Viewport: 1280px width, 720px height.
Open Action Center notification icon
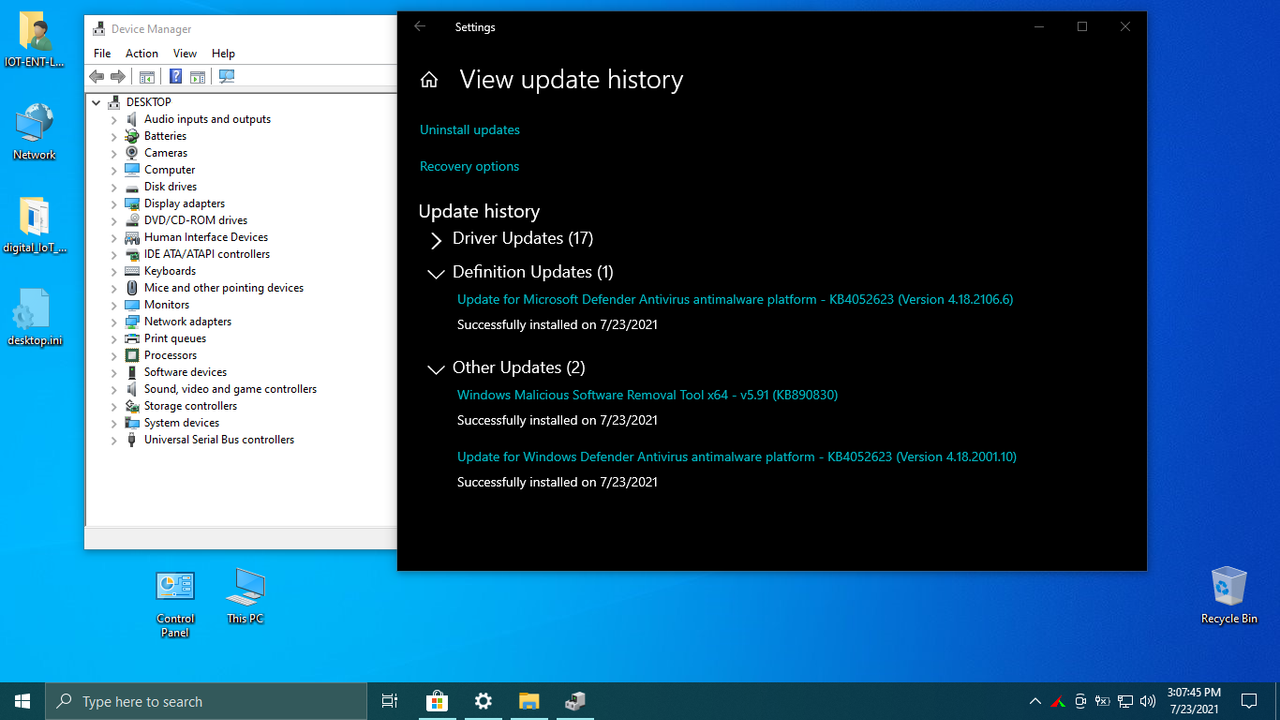coord(1248,701)
